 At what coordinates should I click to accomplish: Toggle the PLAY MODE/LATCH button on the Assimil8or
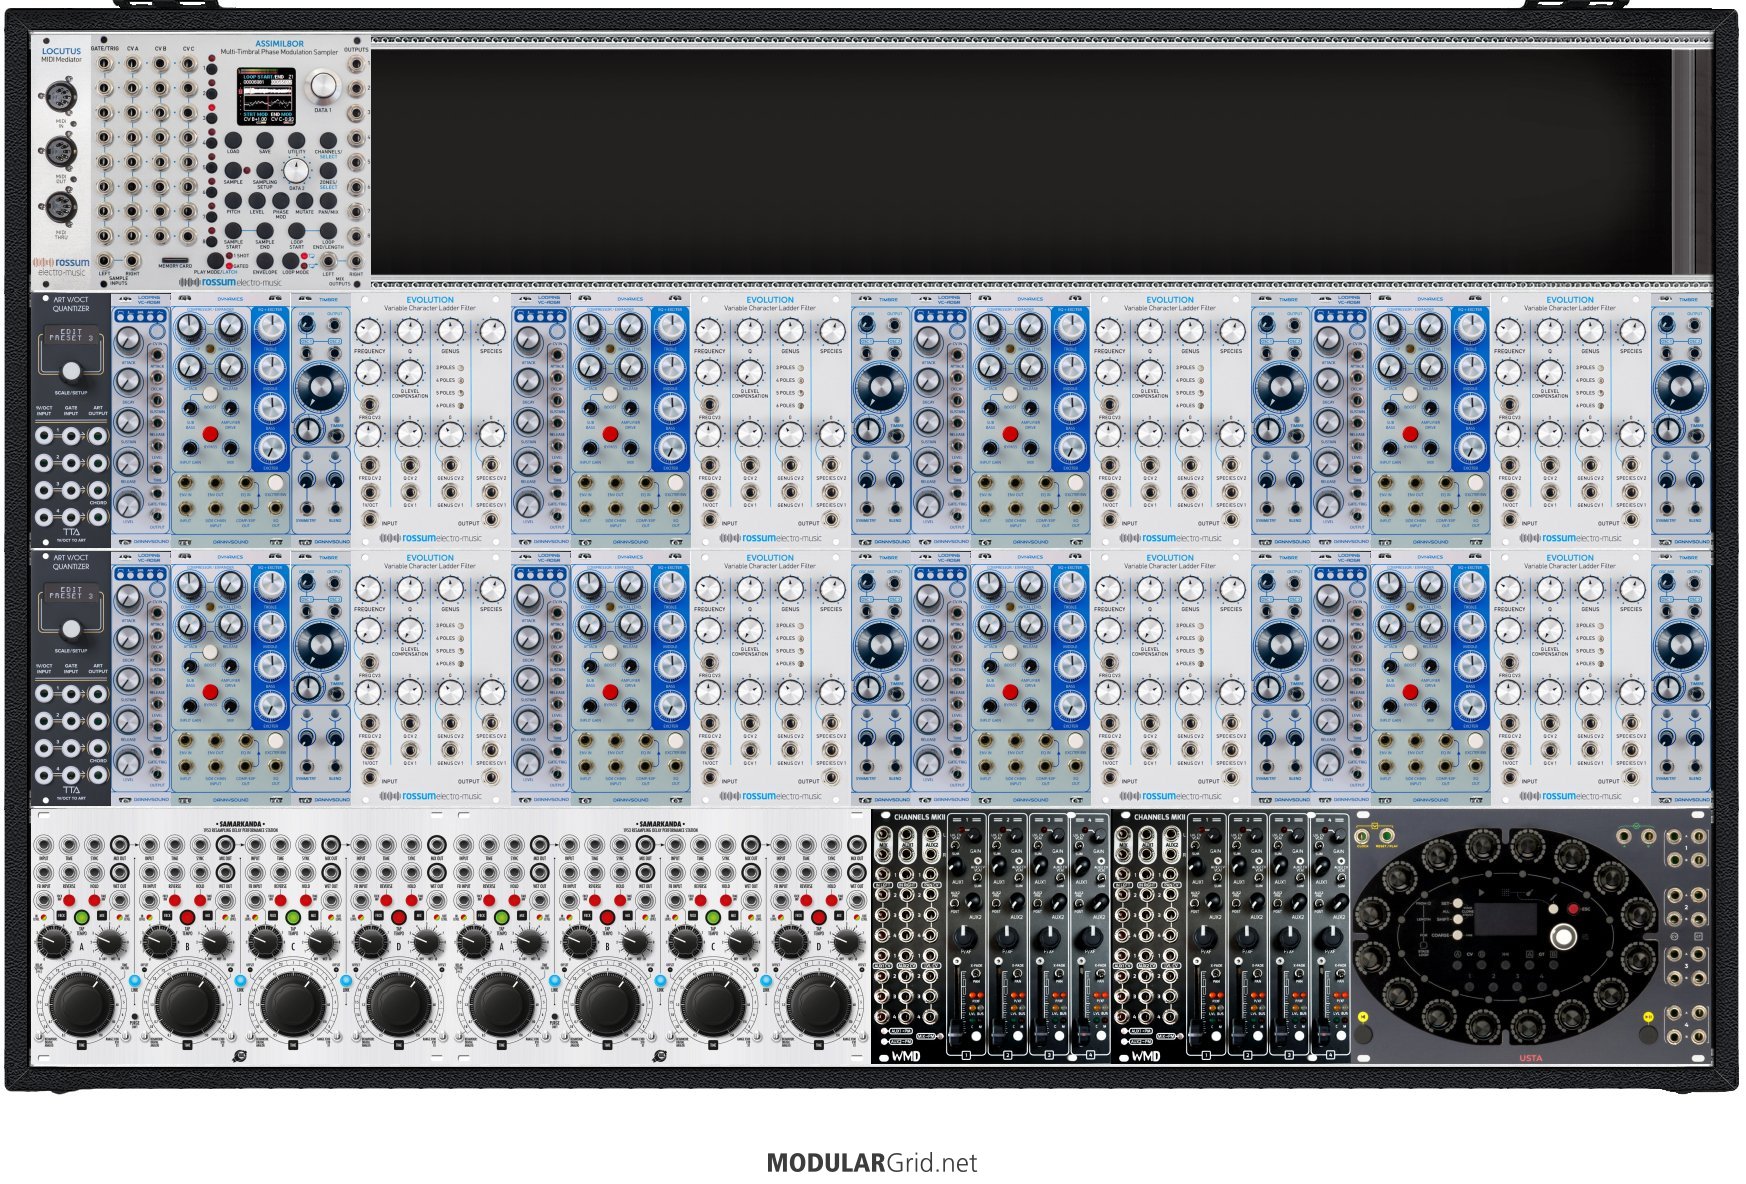(216, 261)
